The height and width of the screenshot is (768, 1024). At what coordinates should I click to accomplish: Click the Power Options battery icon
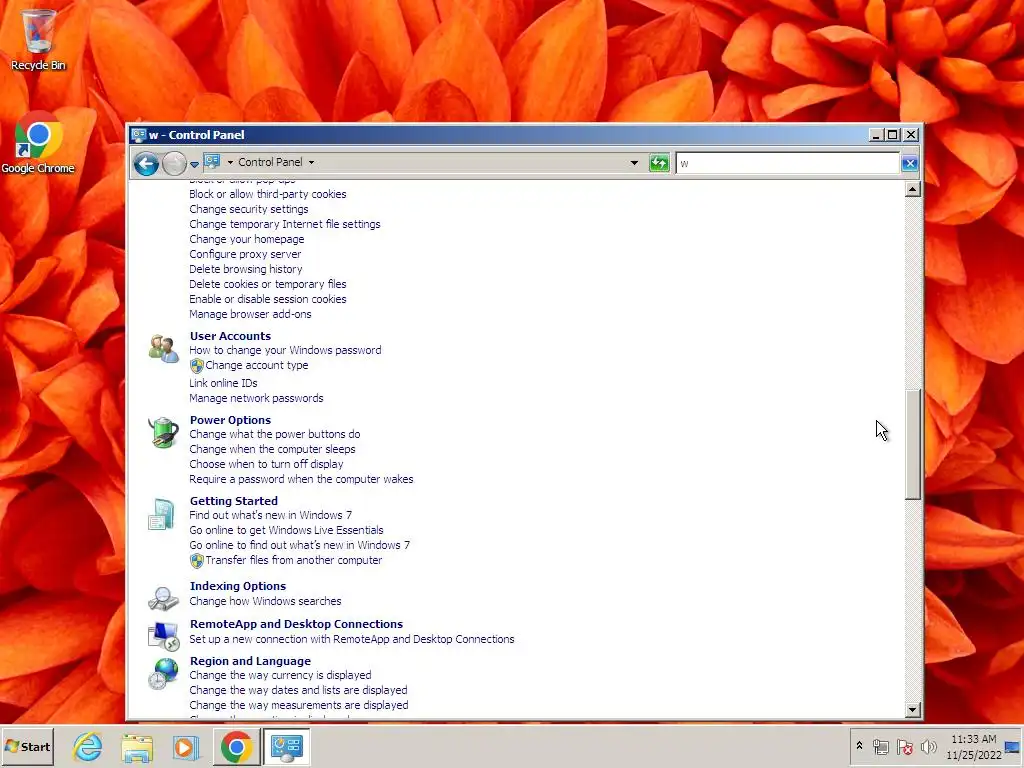click(163, 432)
